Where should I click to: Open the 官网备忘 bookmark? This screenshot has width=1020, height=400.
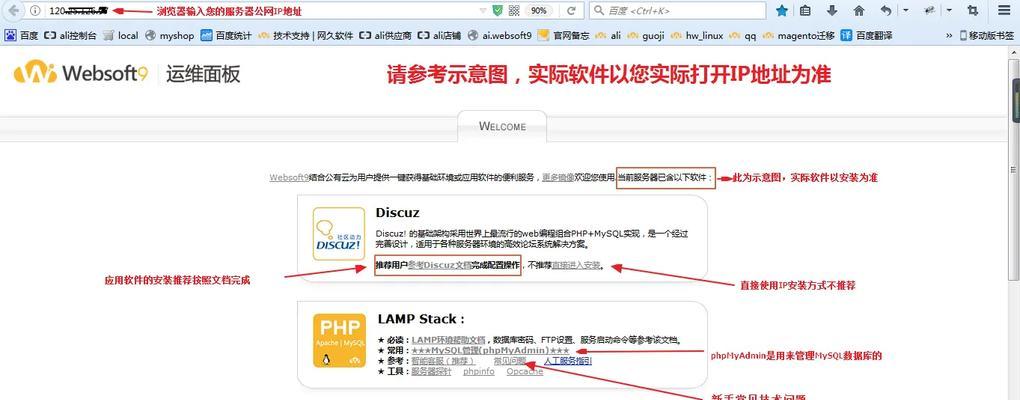[x=563, y=36]
